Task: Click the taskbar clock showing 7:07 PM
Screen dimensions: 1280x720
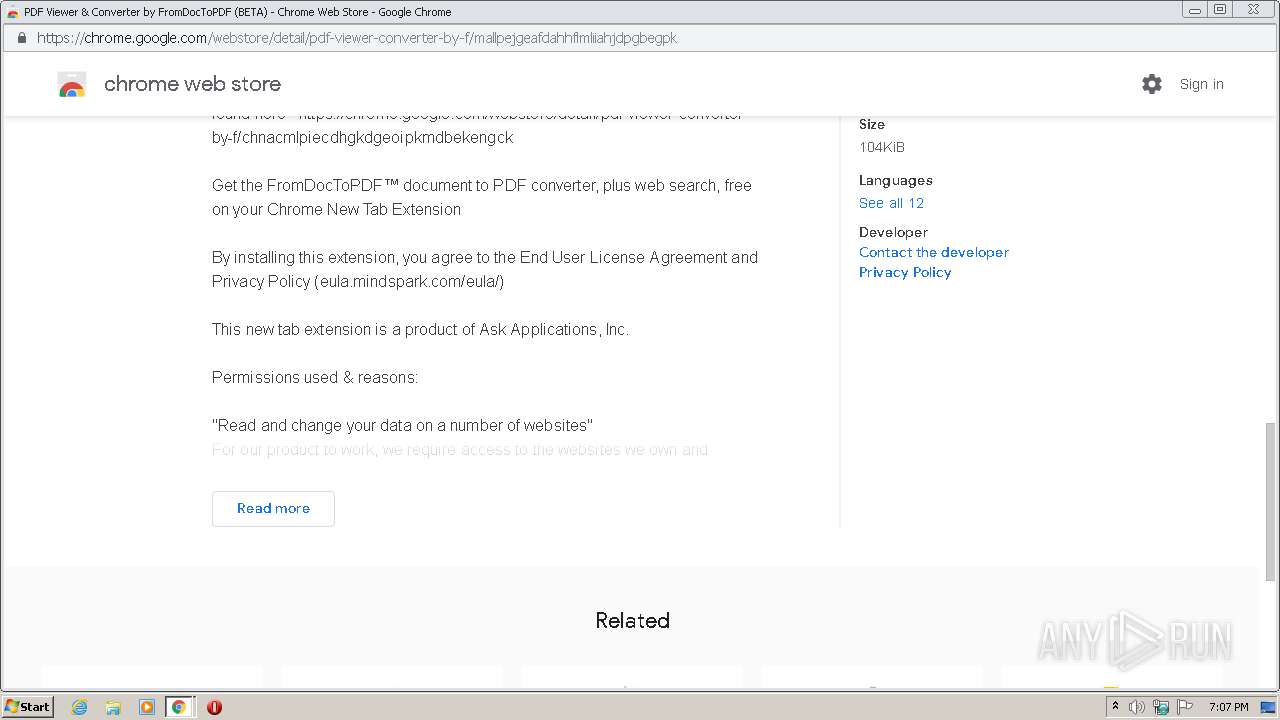Action: click(x=1228, y=707)
